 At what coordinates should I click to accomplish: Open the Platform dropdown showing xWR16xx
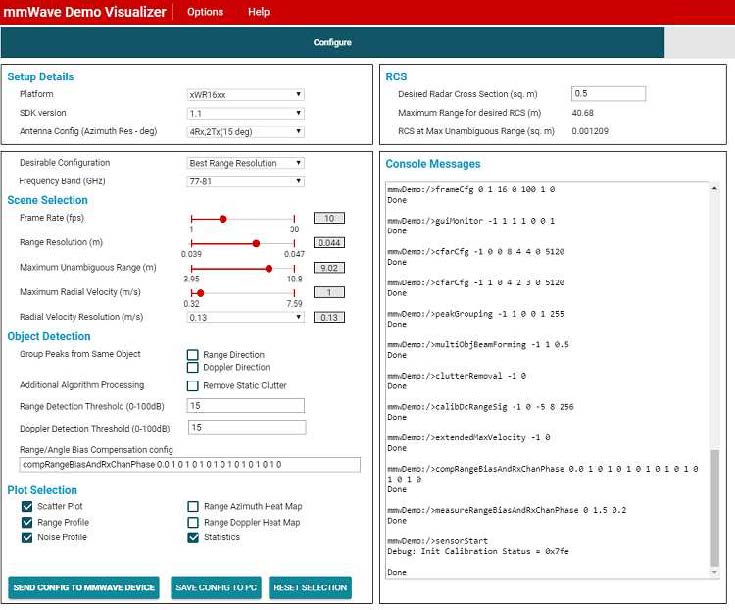(245, 94)
